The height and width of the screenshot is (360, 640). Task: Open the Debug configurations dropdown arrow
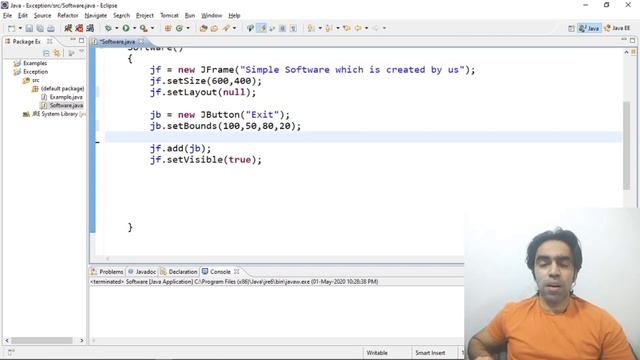[x=116, y=28]
